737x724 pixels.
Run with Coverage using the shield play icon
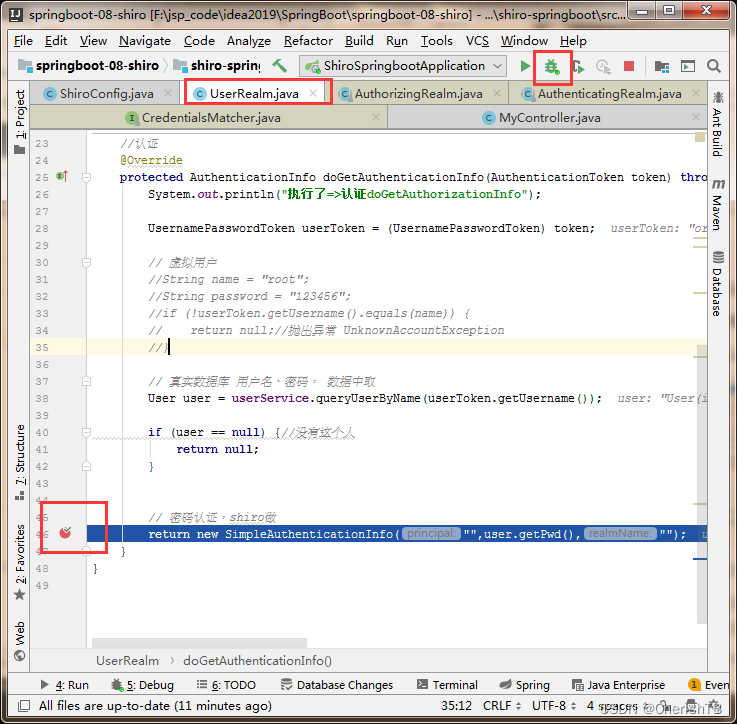point(579,67)
